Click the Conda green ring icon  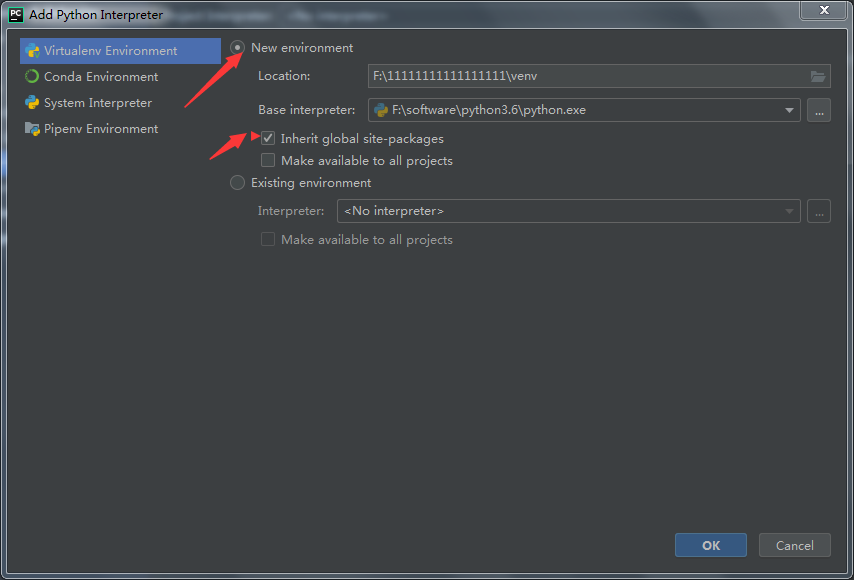pyautogui.click(x=32, y=77)
